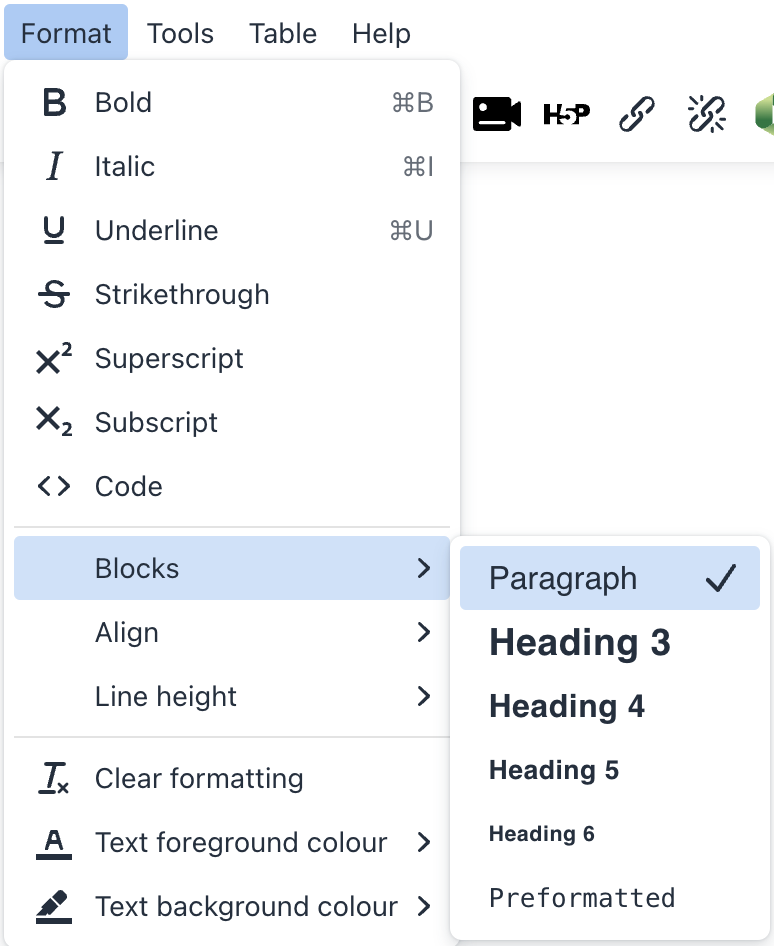The width and height of the screenshot is (774, 946).
Task: Insert H5P content from toolbar
Action: point(566,115)
